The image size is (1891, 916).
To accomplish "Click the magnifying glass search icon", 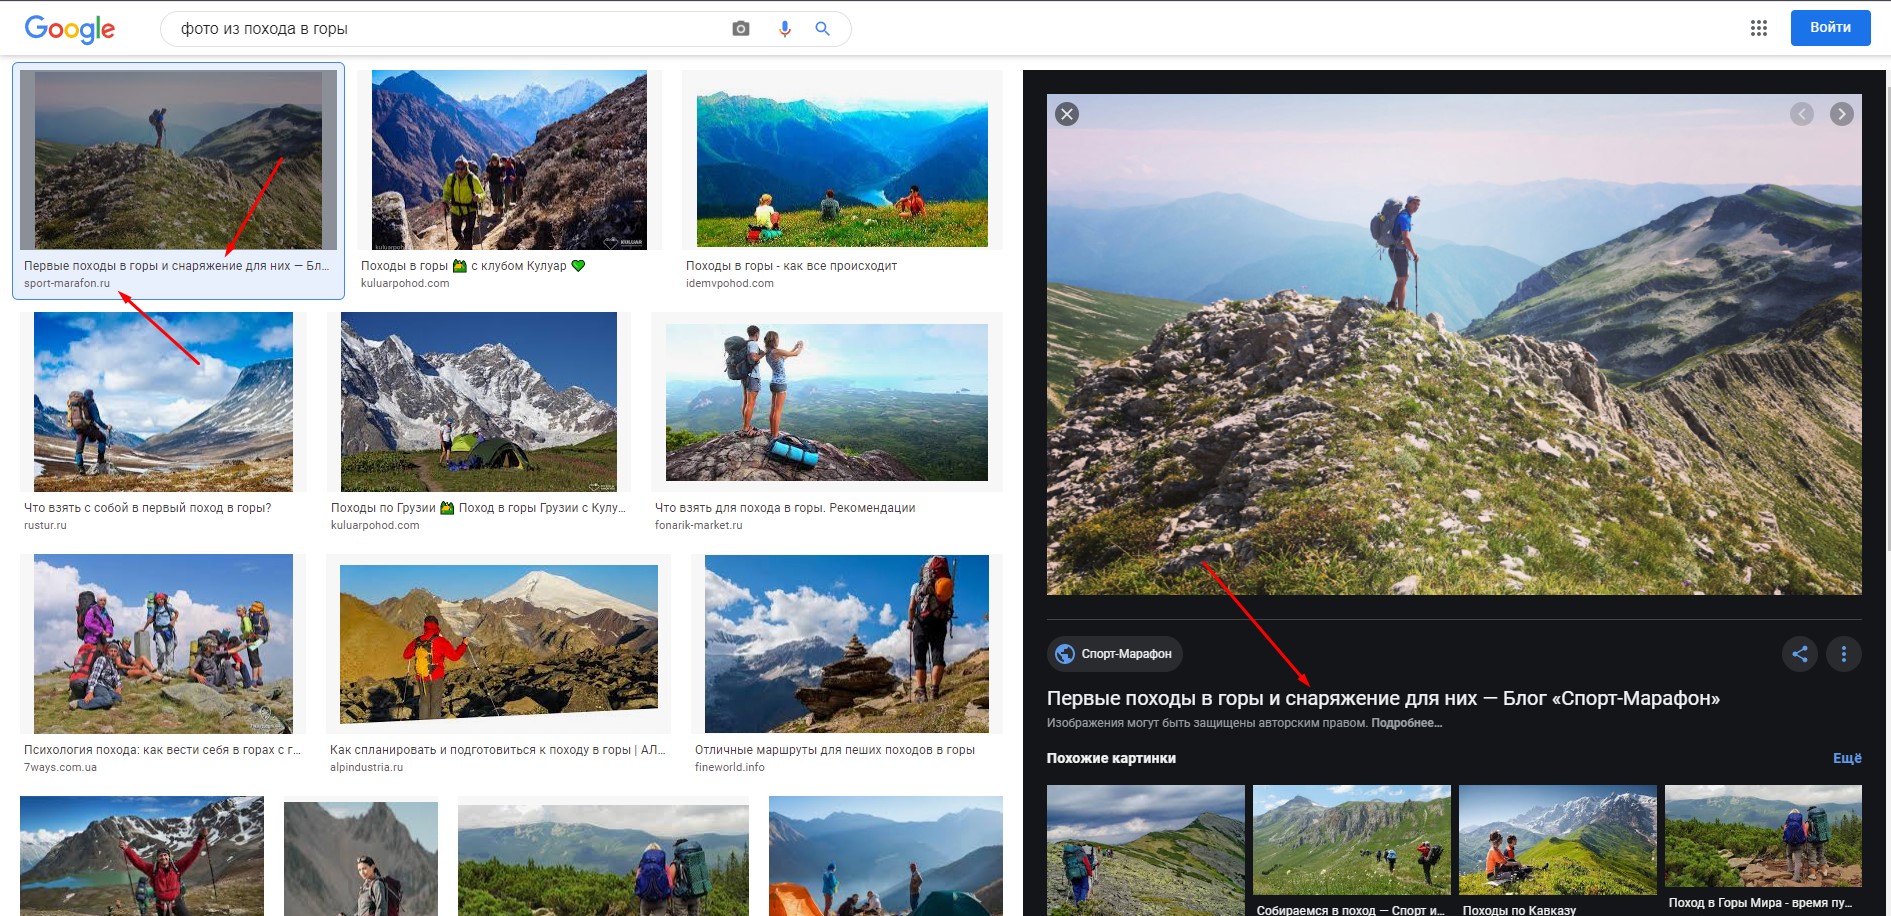I will point(822,29).
